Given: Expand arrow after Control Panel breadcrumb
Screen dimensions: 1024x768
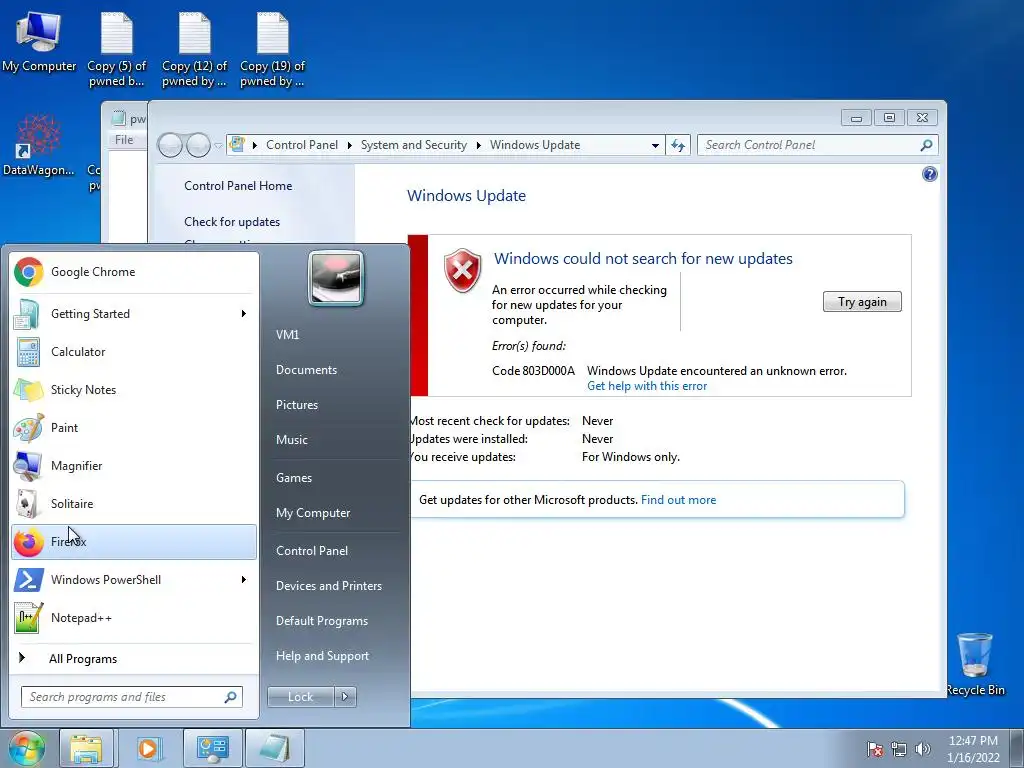Looking at the screenshot, I should (x=349, y=145).
